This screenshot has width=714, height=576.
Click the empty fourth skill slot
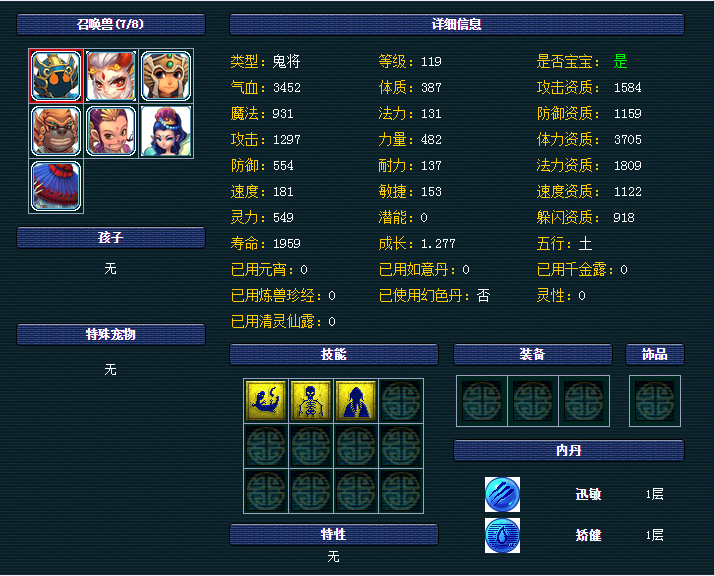401,401
